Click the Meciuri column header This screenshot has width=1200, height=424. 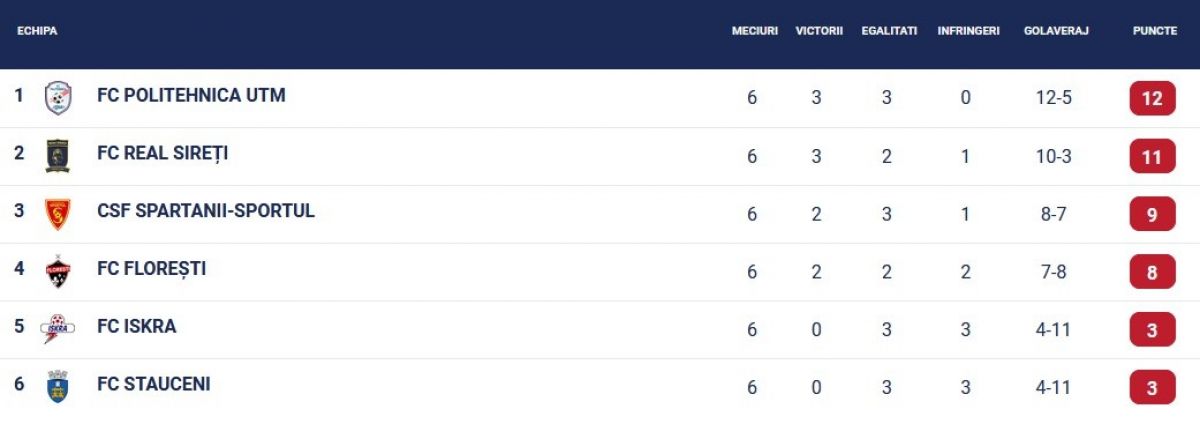pyautogui.click(x=754, y=31)
